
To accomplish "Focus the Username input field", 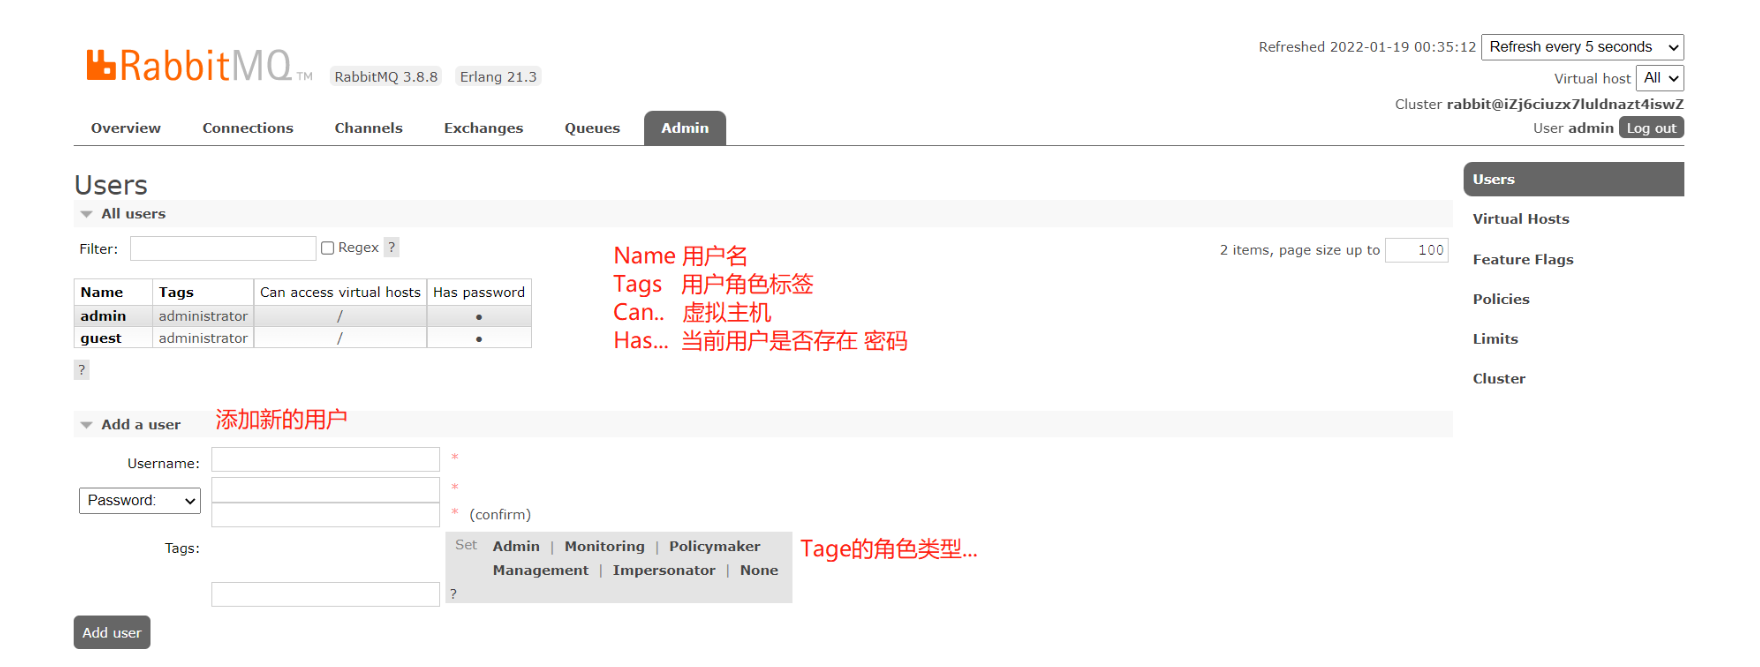I will (x=325, y=459).
